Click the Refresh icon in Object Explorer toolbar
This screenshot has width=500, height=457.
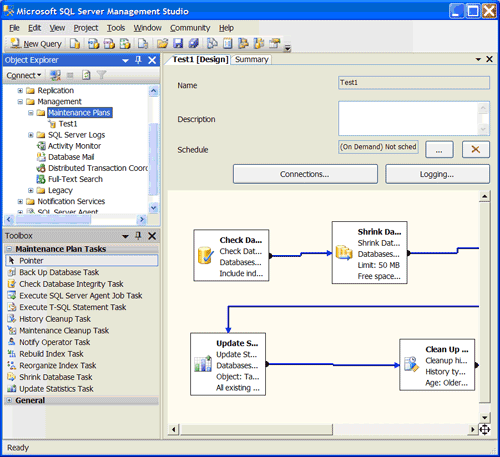(x=86, y=75)
